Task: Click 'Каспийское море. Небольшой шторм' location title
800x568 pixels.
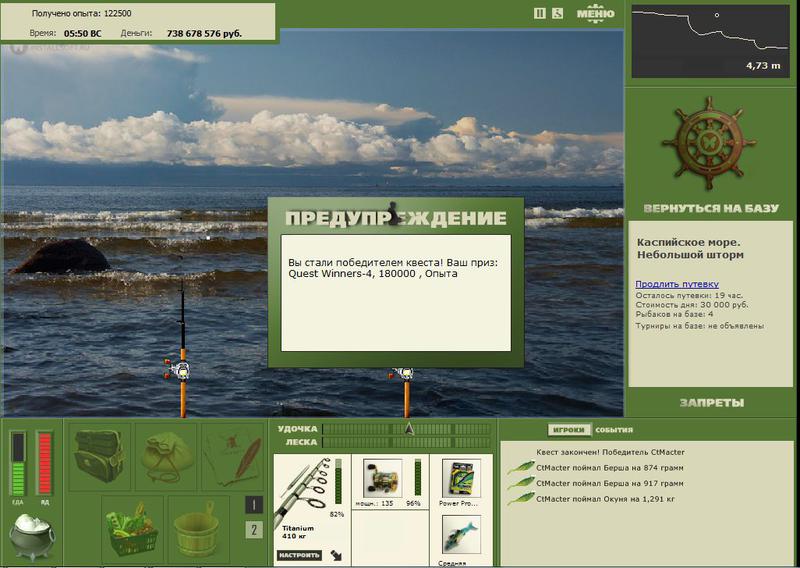Action: click(x=690, y=249)
